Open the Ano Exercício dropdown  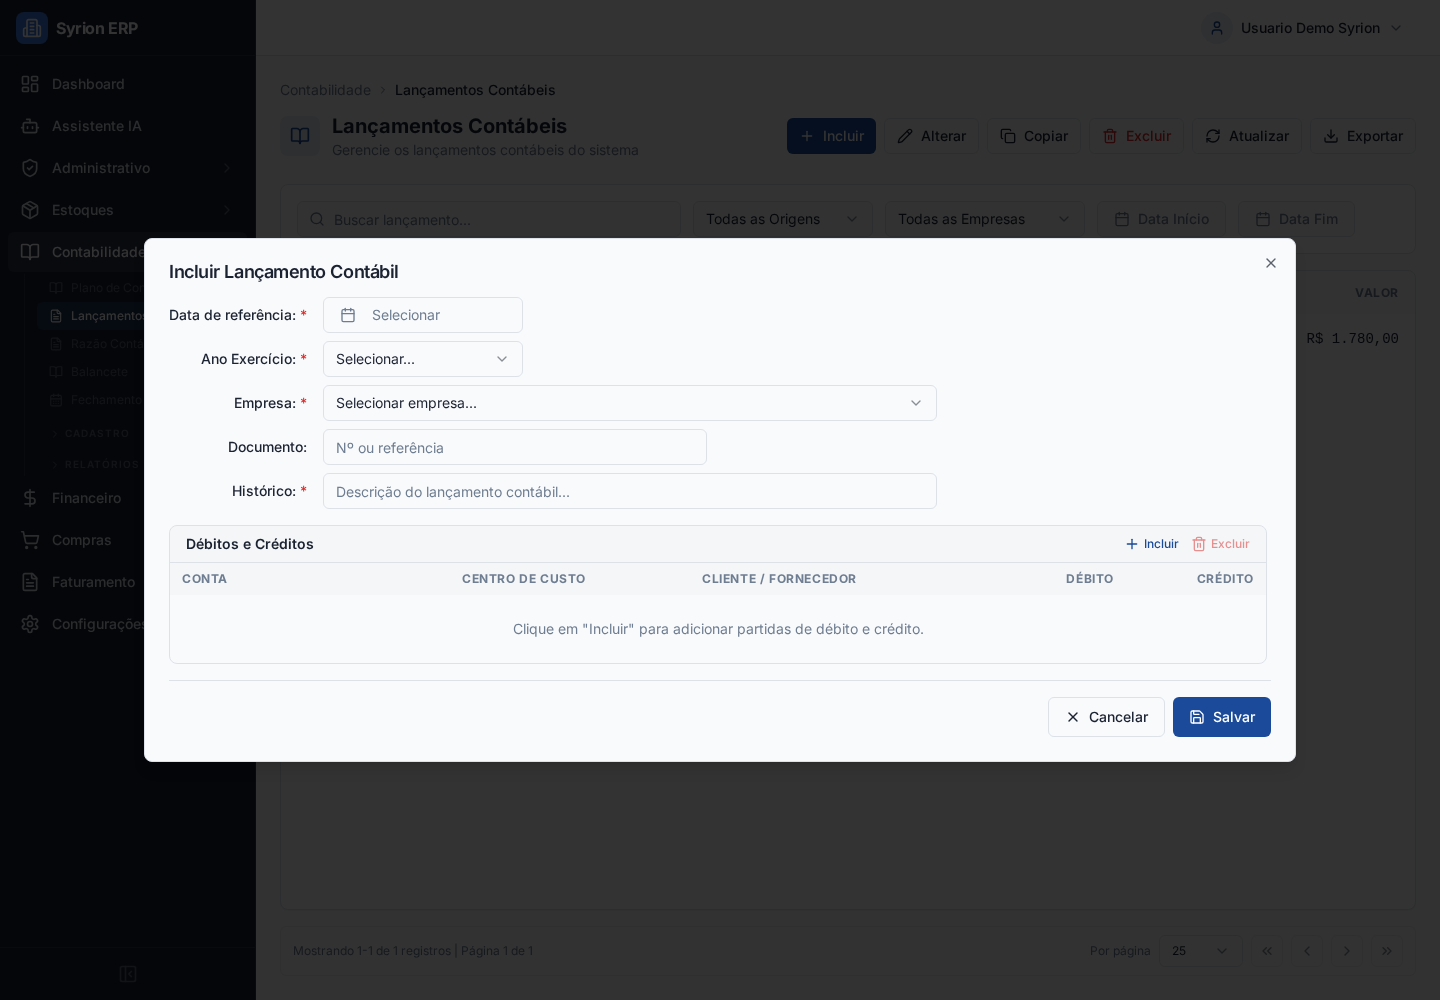pos(423,359)
